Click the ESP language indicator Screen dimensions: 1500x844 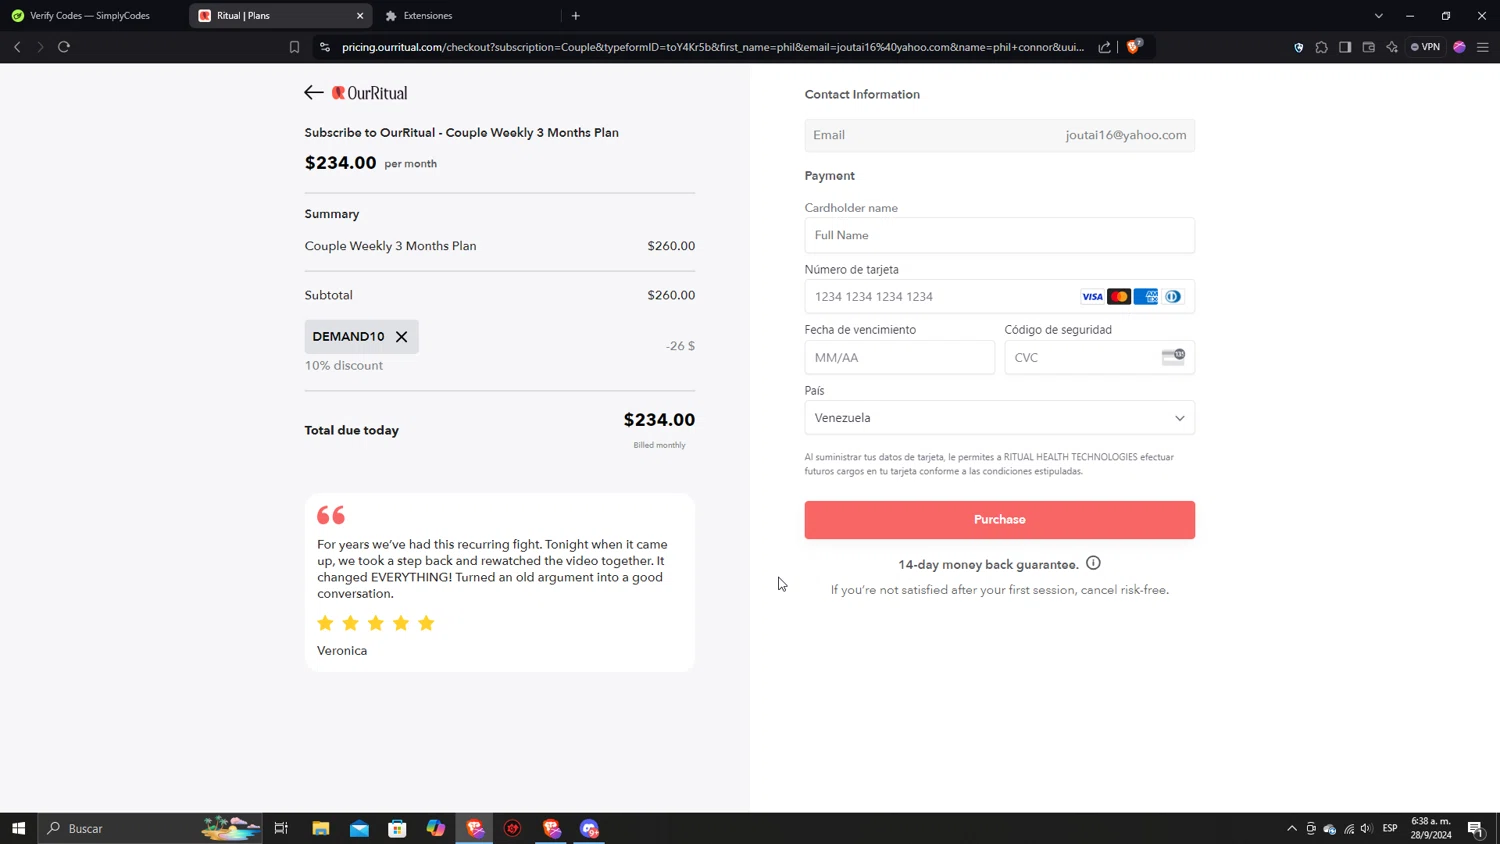[1390, 828]
